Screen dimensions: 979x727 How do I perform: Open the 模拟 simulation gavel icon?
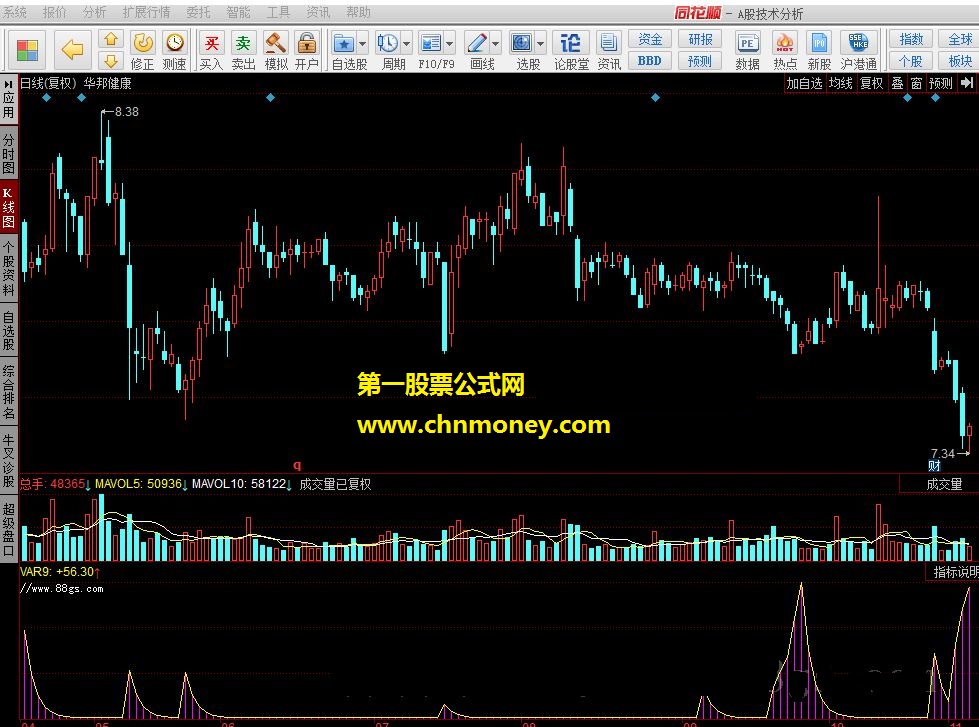point(275,51)
